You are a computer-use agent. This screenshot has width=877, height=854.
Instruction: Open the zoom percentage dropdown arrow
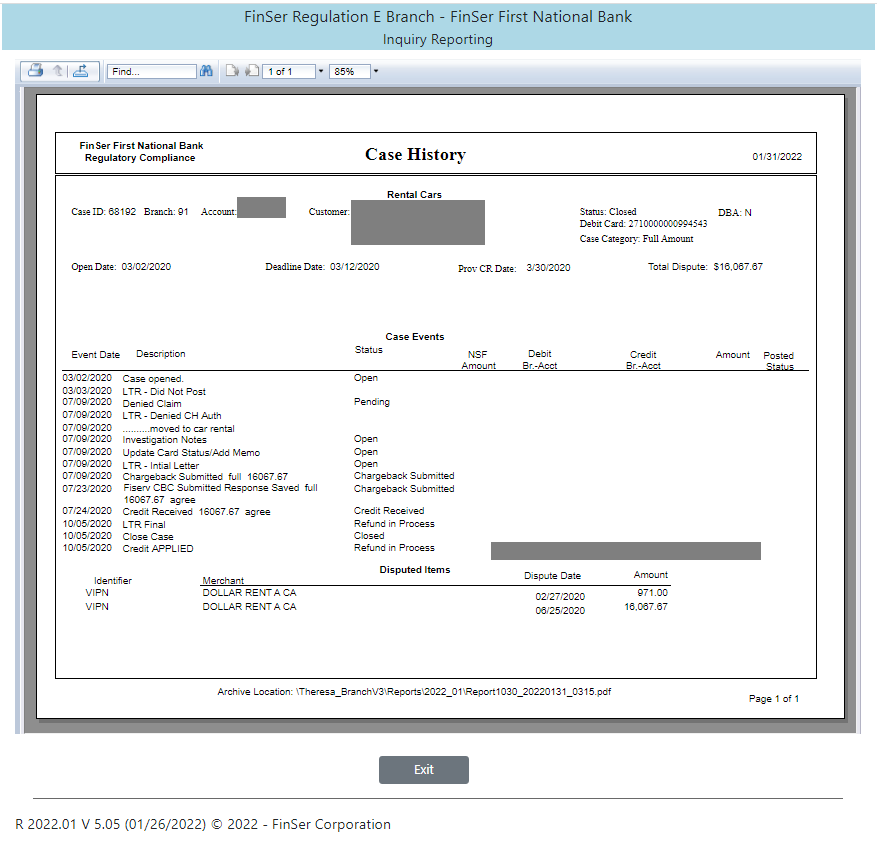[x=376, y=72]
